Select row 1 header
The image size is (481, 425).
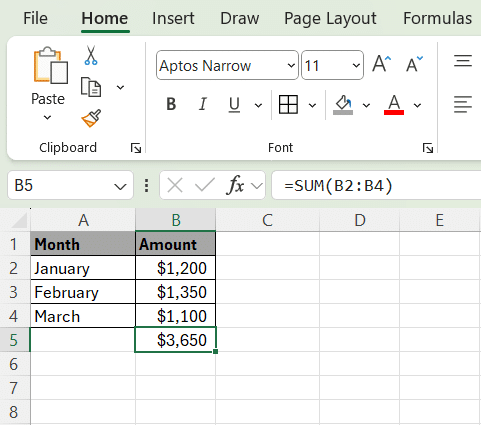coord(15,244)
